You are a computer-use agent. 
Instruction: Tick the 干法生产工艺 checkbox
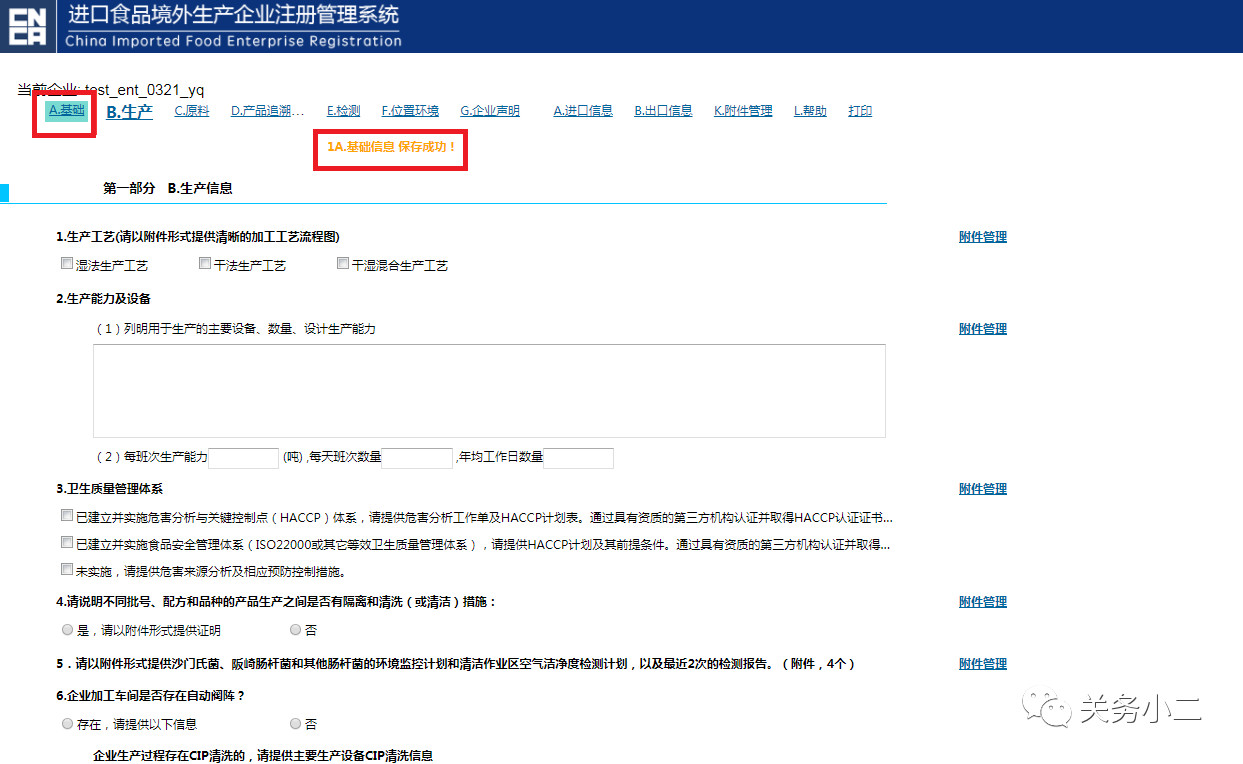coord(205,264)
